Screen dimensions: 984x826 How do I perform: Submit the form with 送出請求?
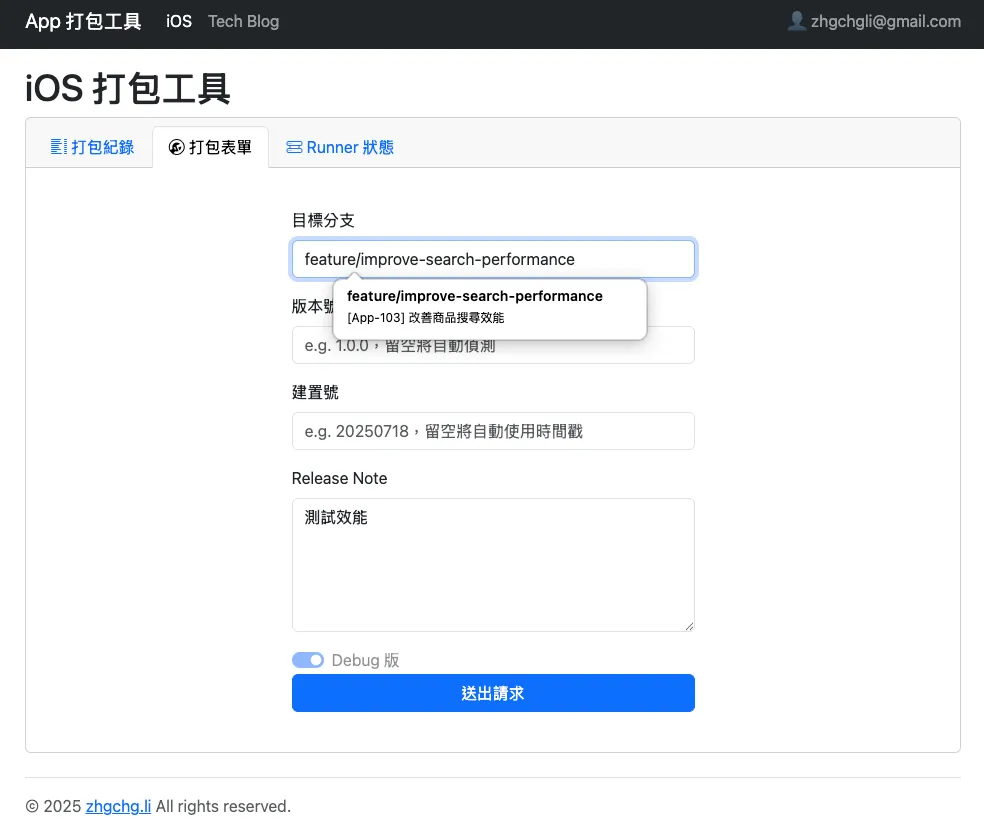pos(492,693)
